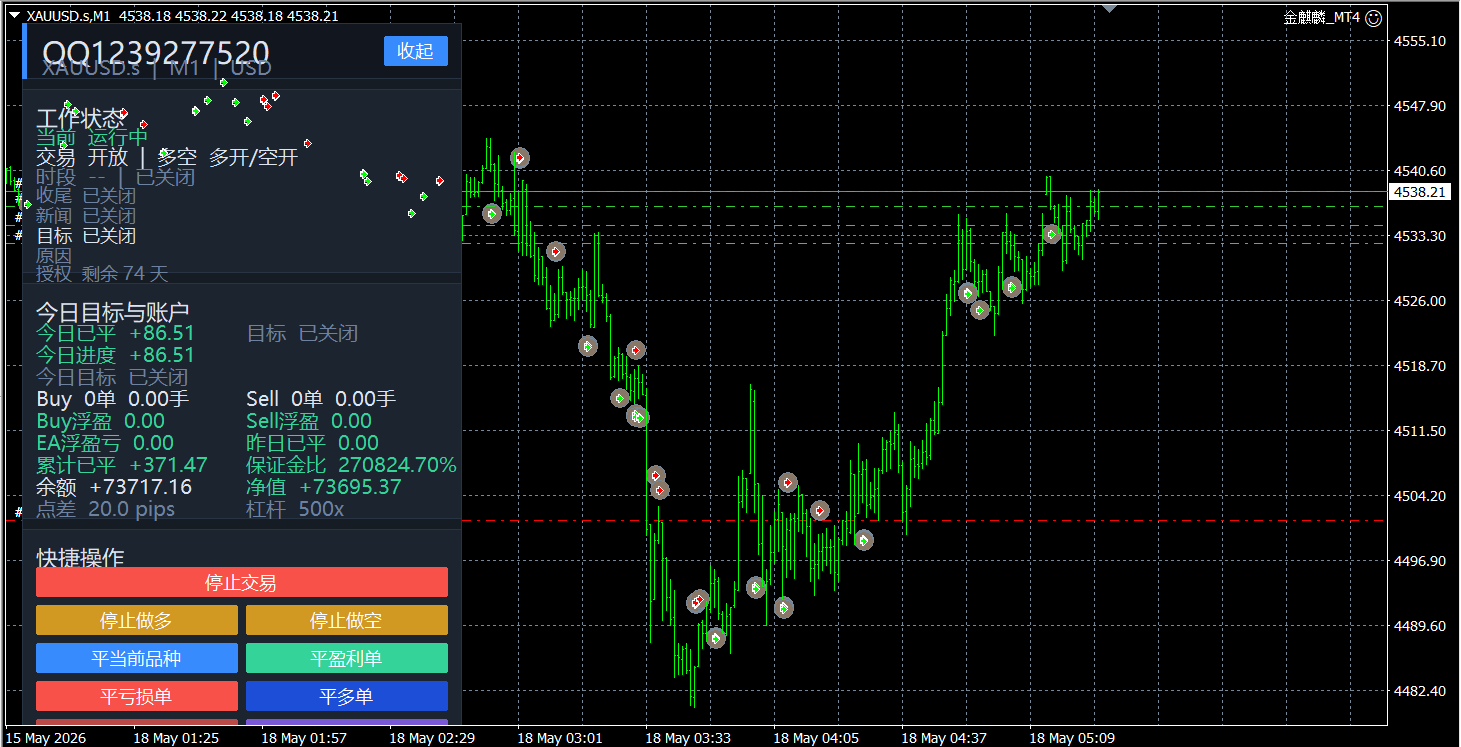Click the 4504.20 price axis label
Screen dimensions: 1461x747
tap(1420, 496)
